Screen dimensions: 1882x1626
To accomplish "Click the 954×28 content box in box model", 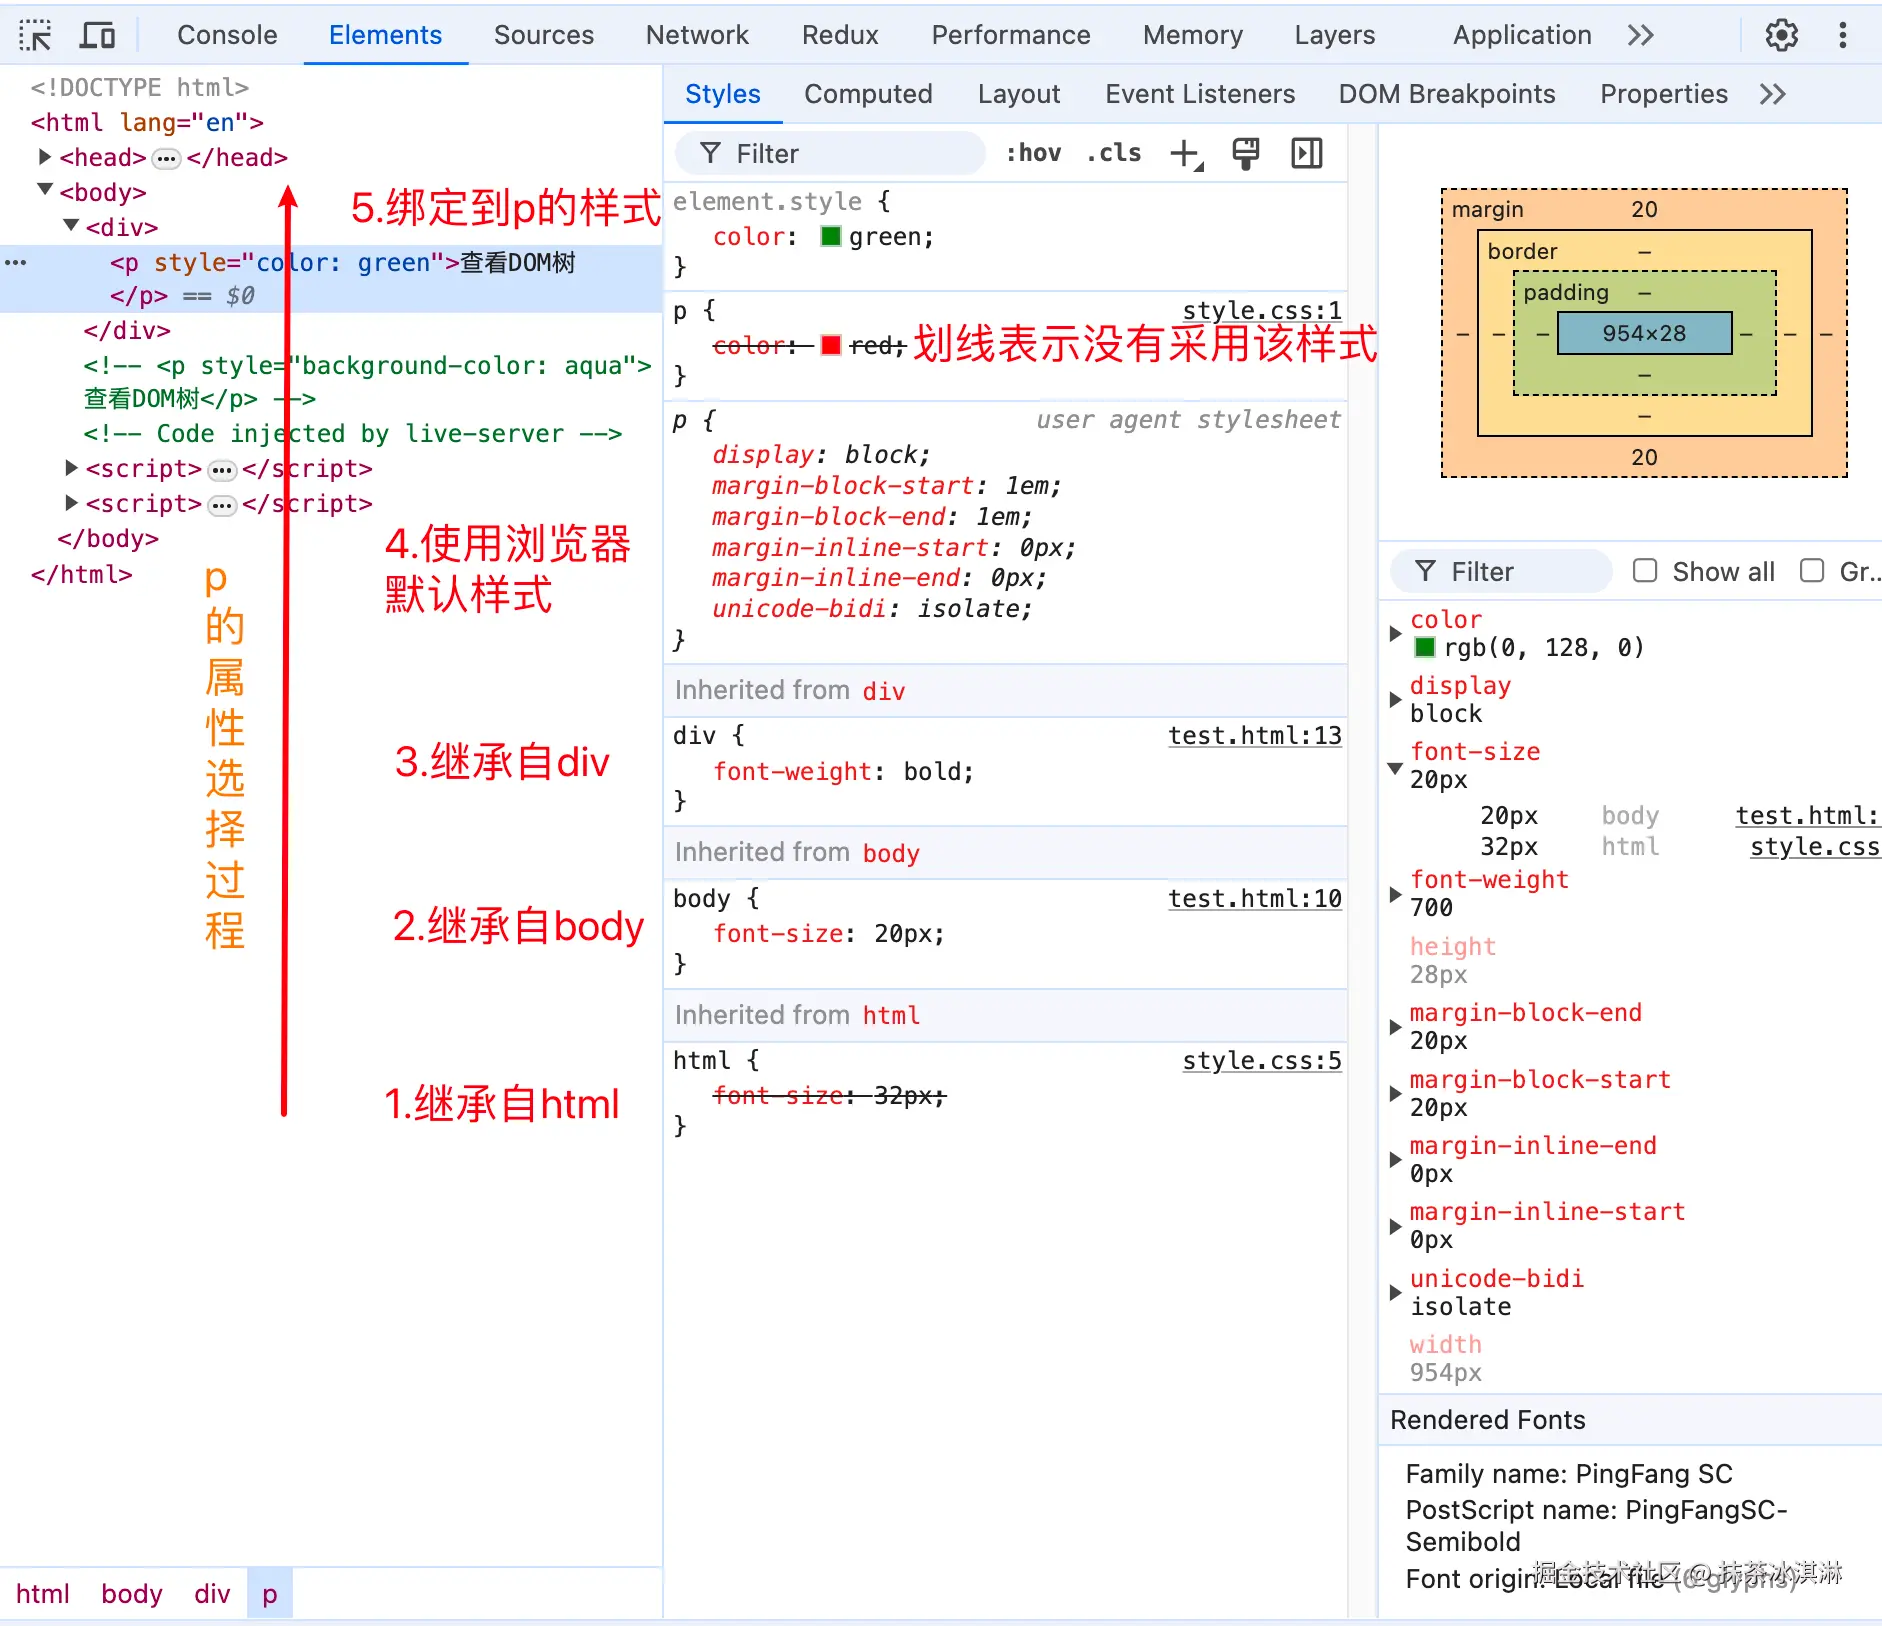I will point(1644,333).
